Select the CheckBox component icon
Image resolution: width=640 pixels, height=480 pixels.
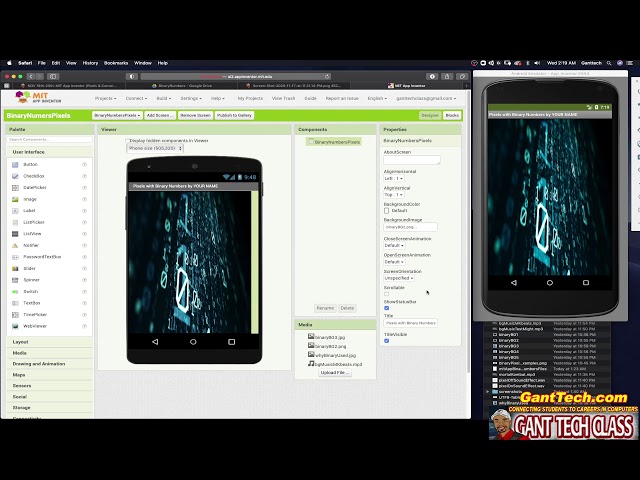15,176
